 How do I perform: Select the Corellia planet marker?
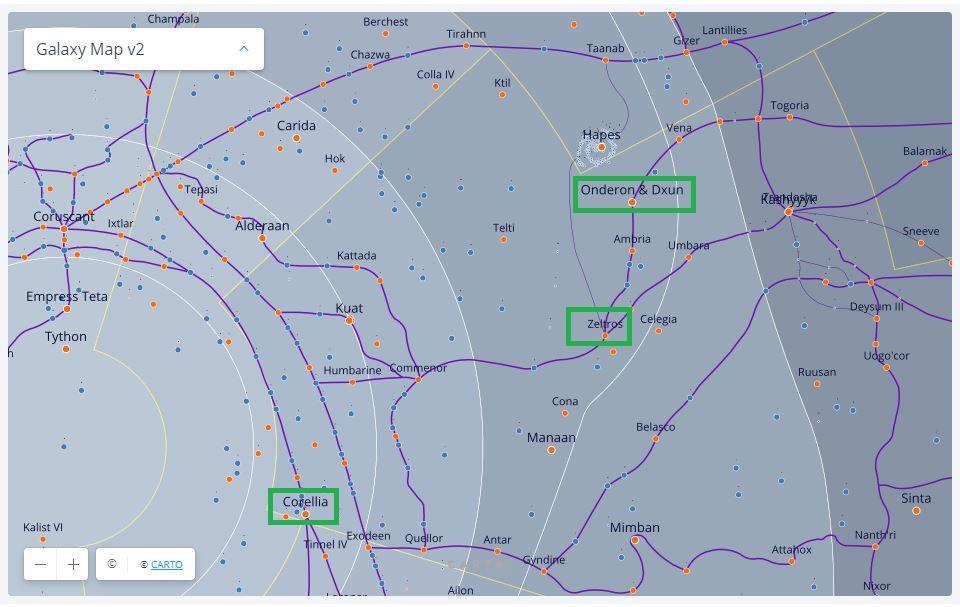coord(306,515)
